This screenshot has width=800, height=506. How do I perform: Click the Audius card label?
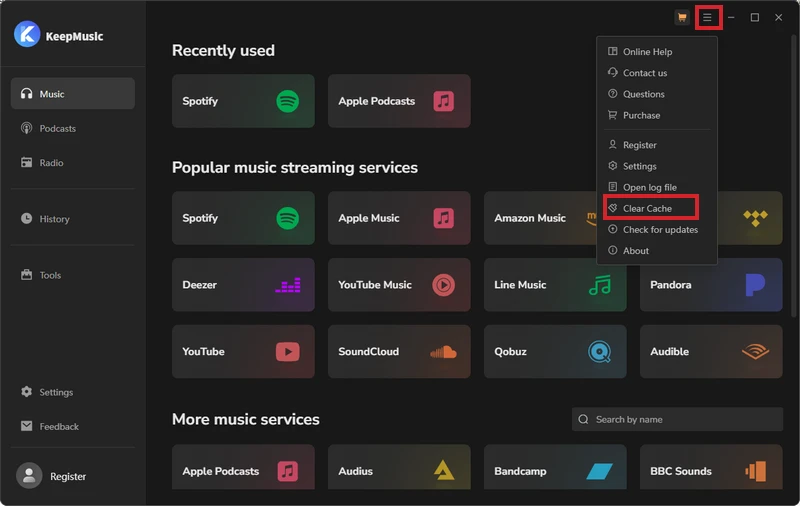356,471
